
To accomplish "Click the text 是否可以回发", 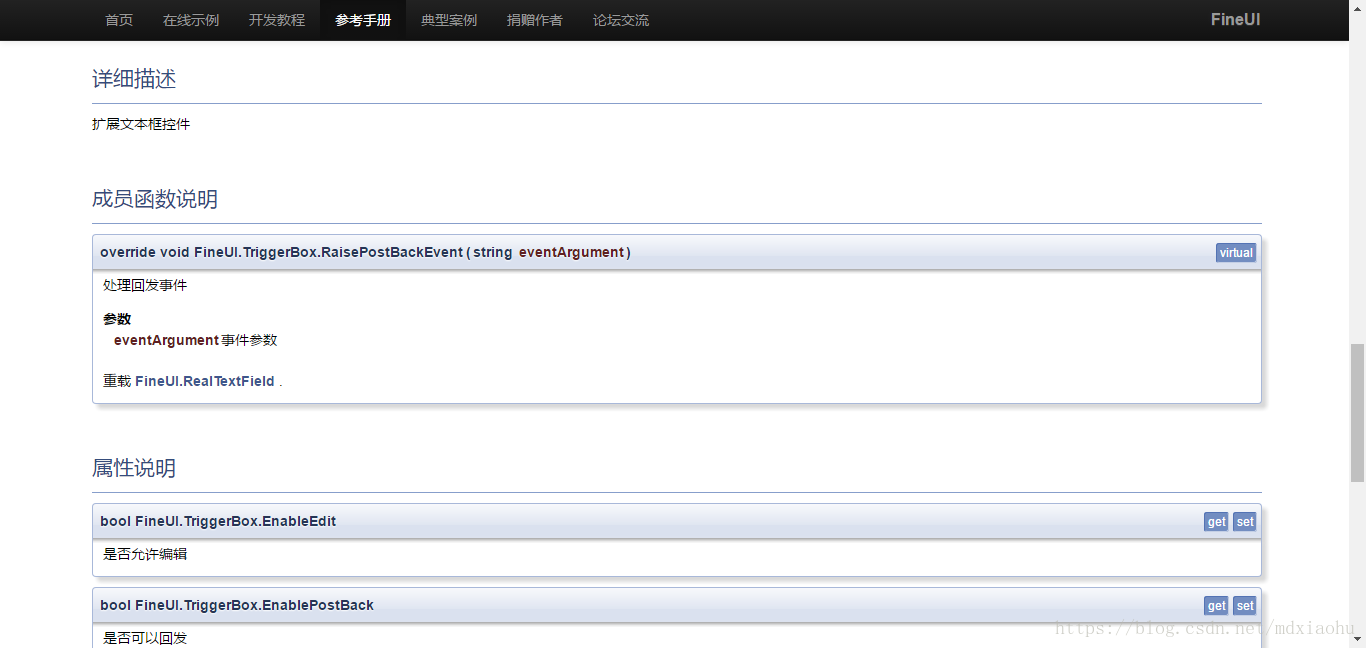I will point(145,637).
